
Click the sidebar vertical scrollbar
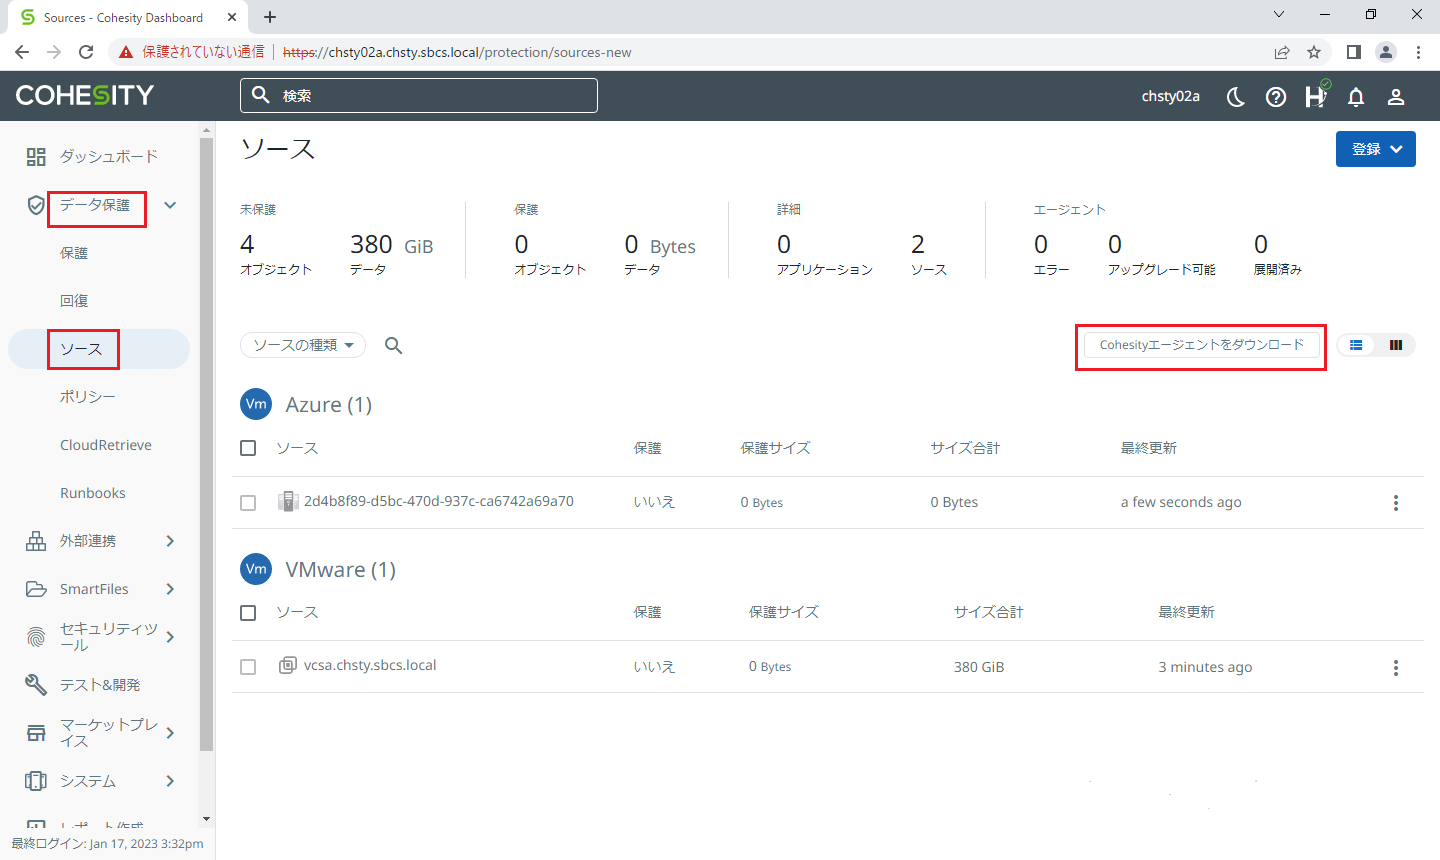point(206,444)
